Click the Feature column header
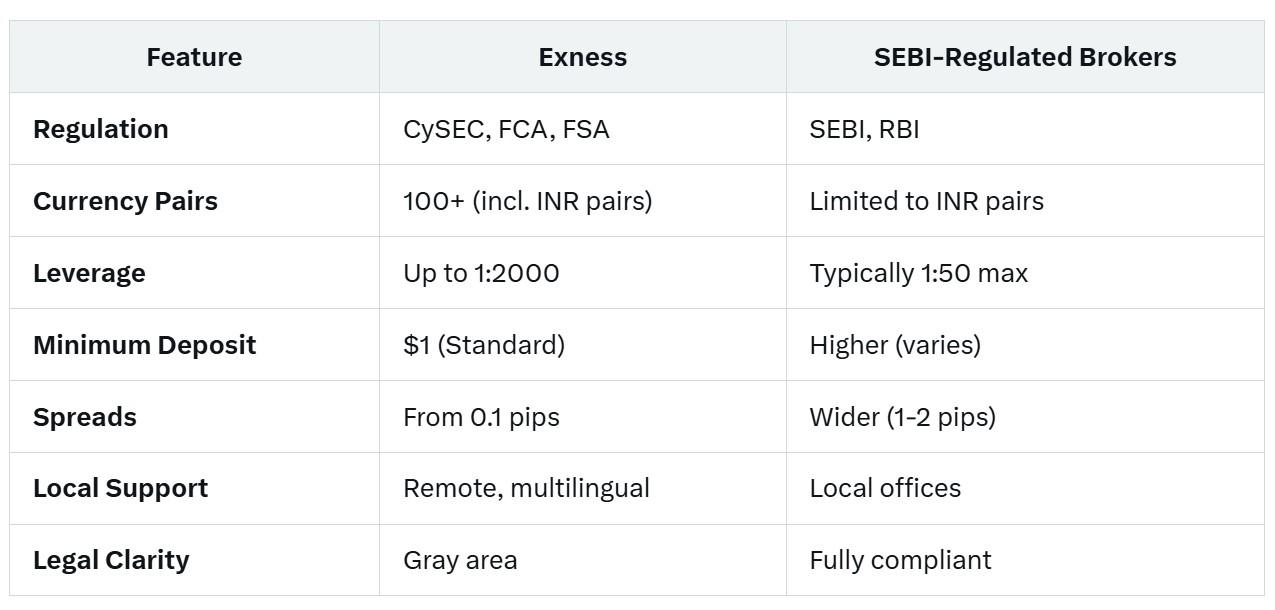The height and width of the screenshot is (610, 1275). click(194, 57)
